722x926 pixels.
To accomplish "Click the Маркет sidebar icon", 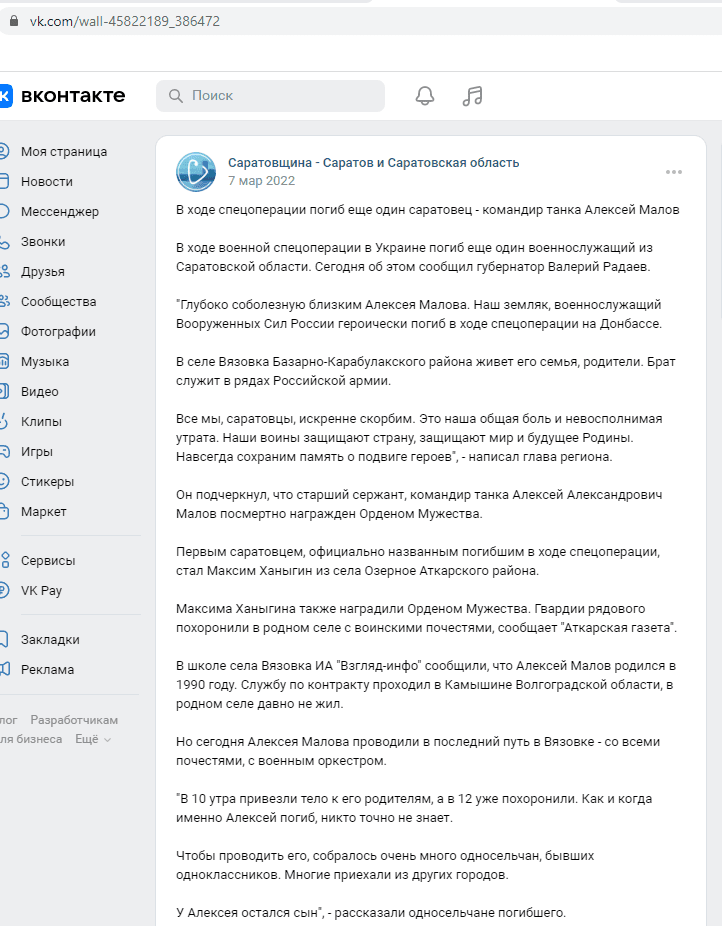I will point(4,511).
